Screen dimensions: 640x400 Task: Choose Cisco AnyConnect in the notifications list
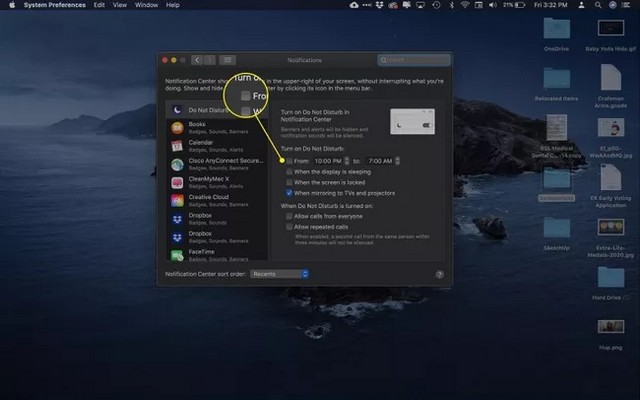pyautogui.click(x=215, y=164)
